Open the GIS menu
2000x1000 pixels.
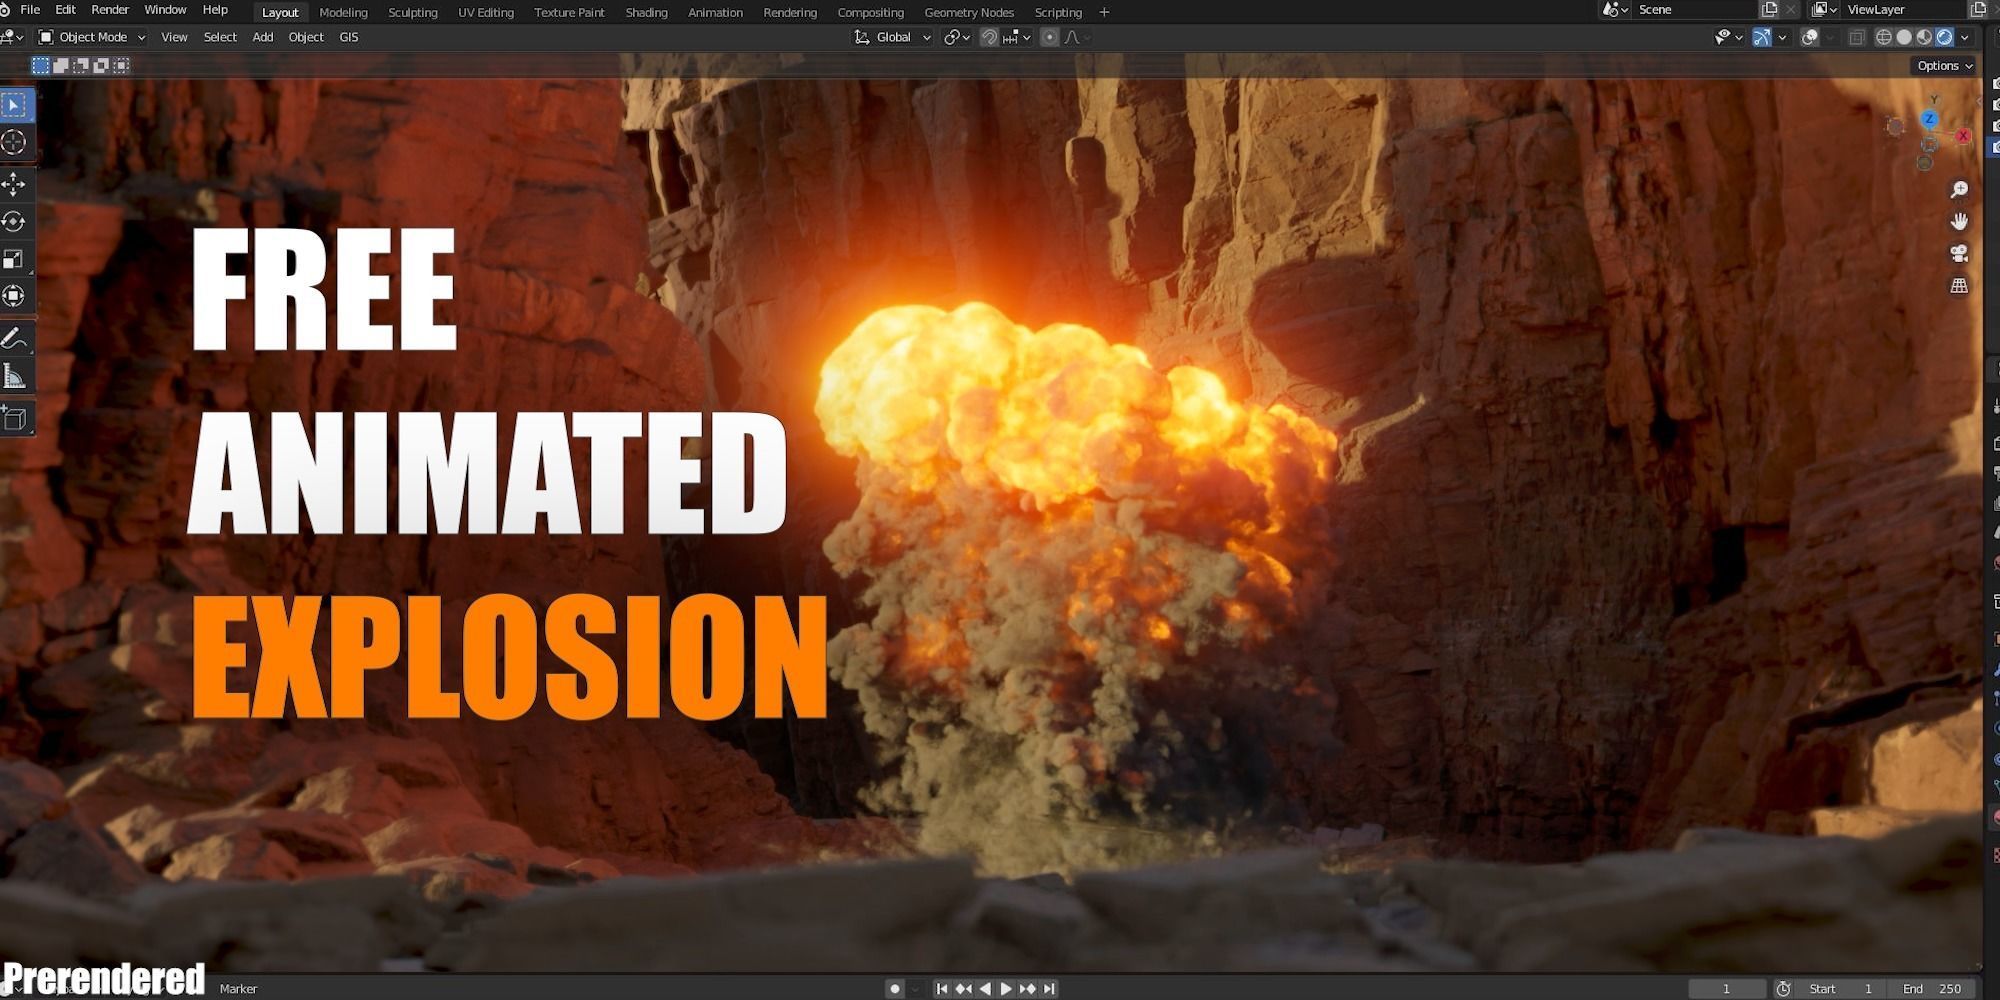(x=349, y=37)
